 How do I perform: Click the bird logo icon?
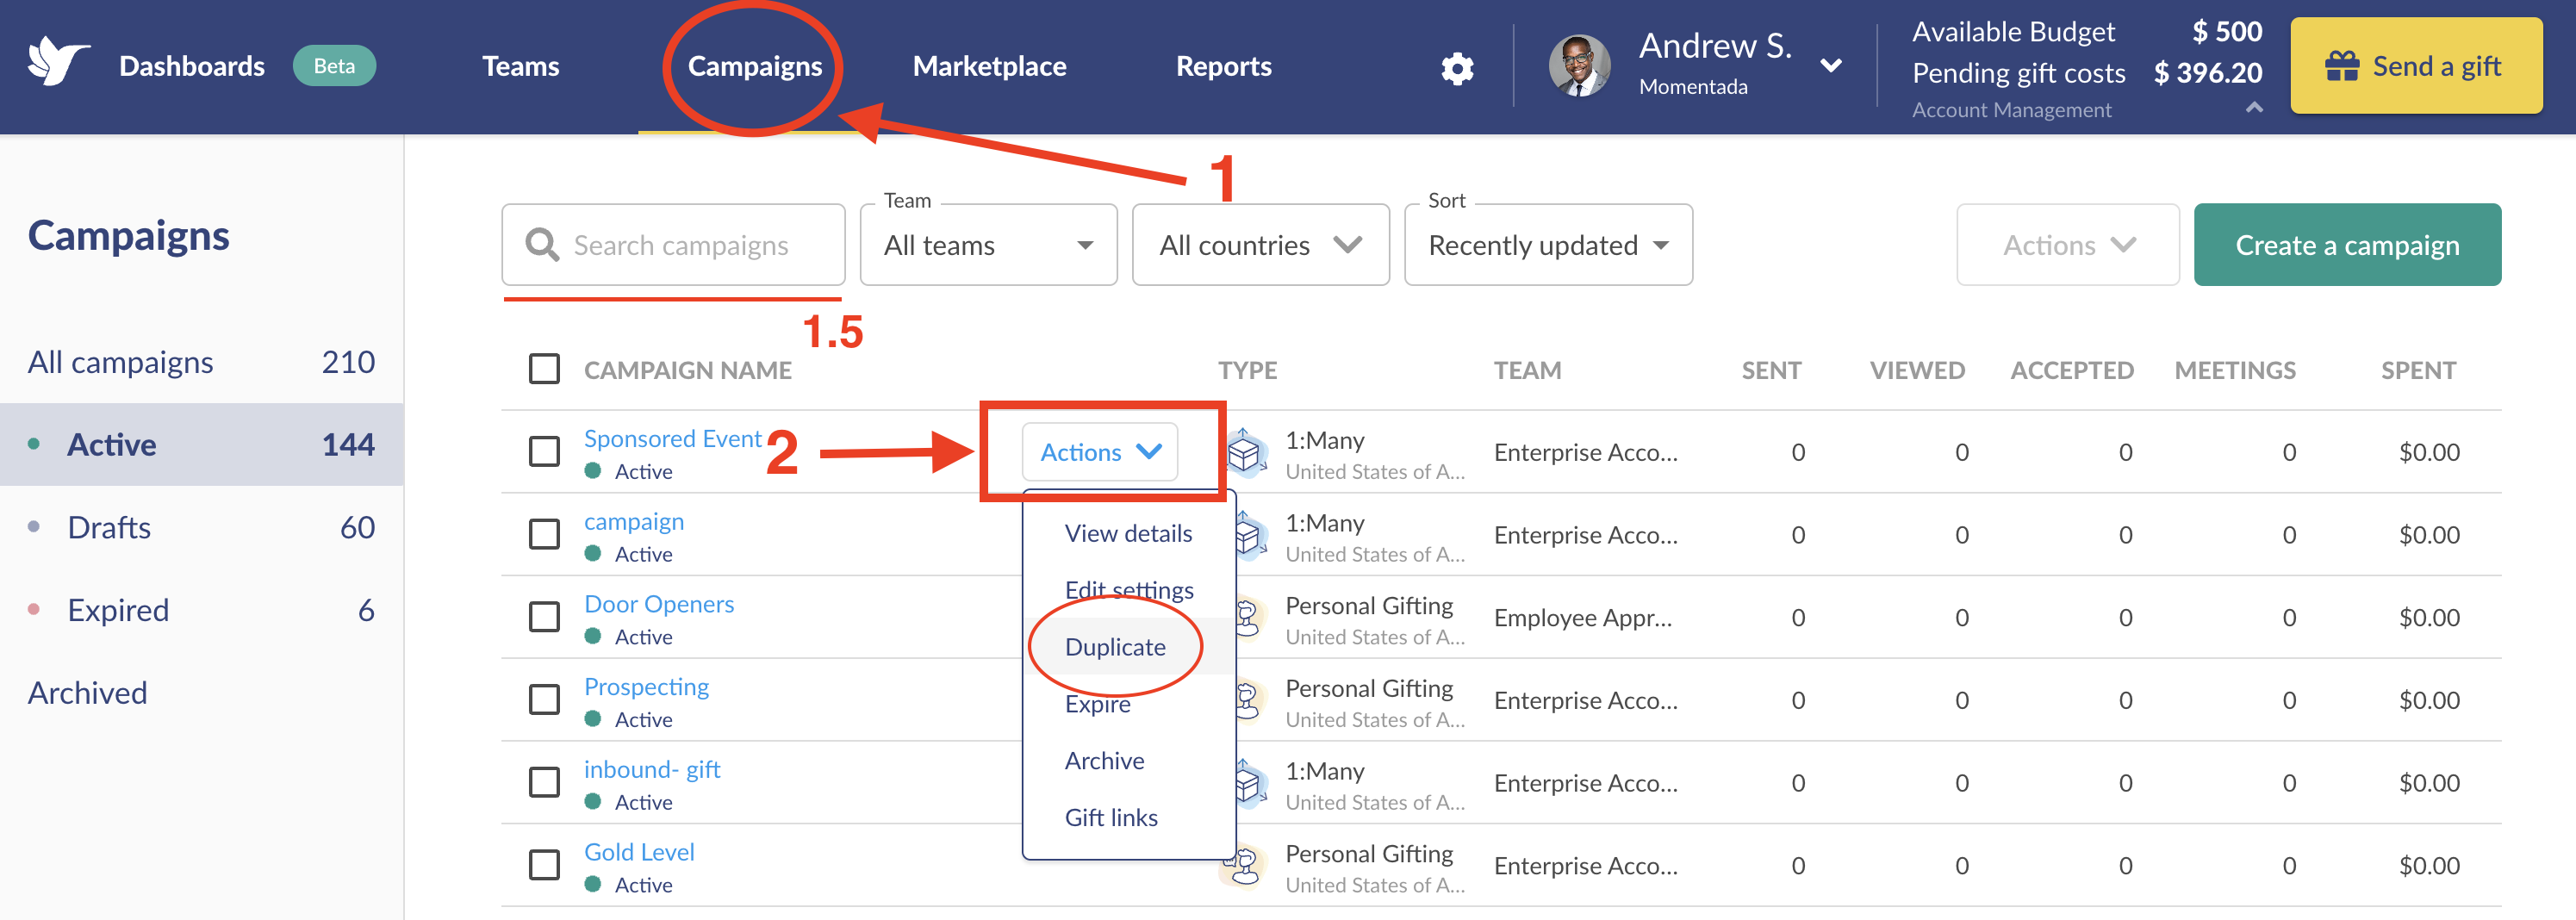tap(58, 62)
